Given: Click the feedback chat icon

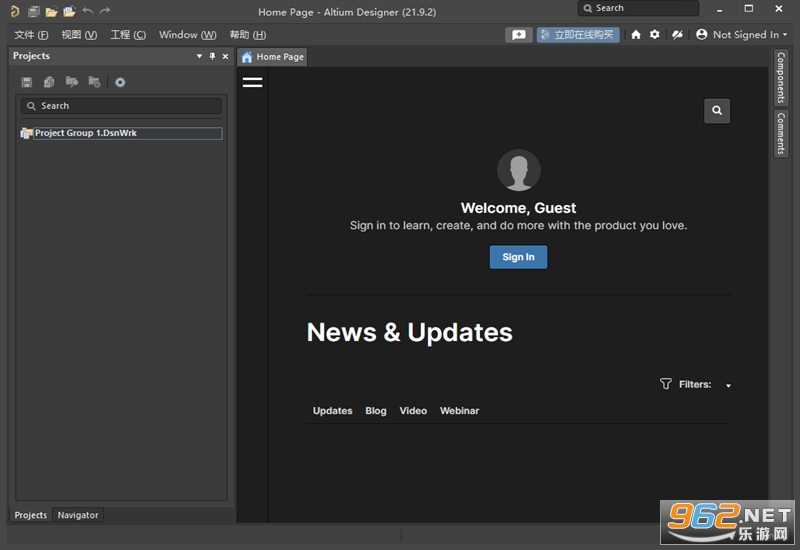Looking at the screenshot, I should point(519,35).
